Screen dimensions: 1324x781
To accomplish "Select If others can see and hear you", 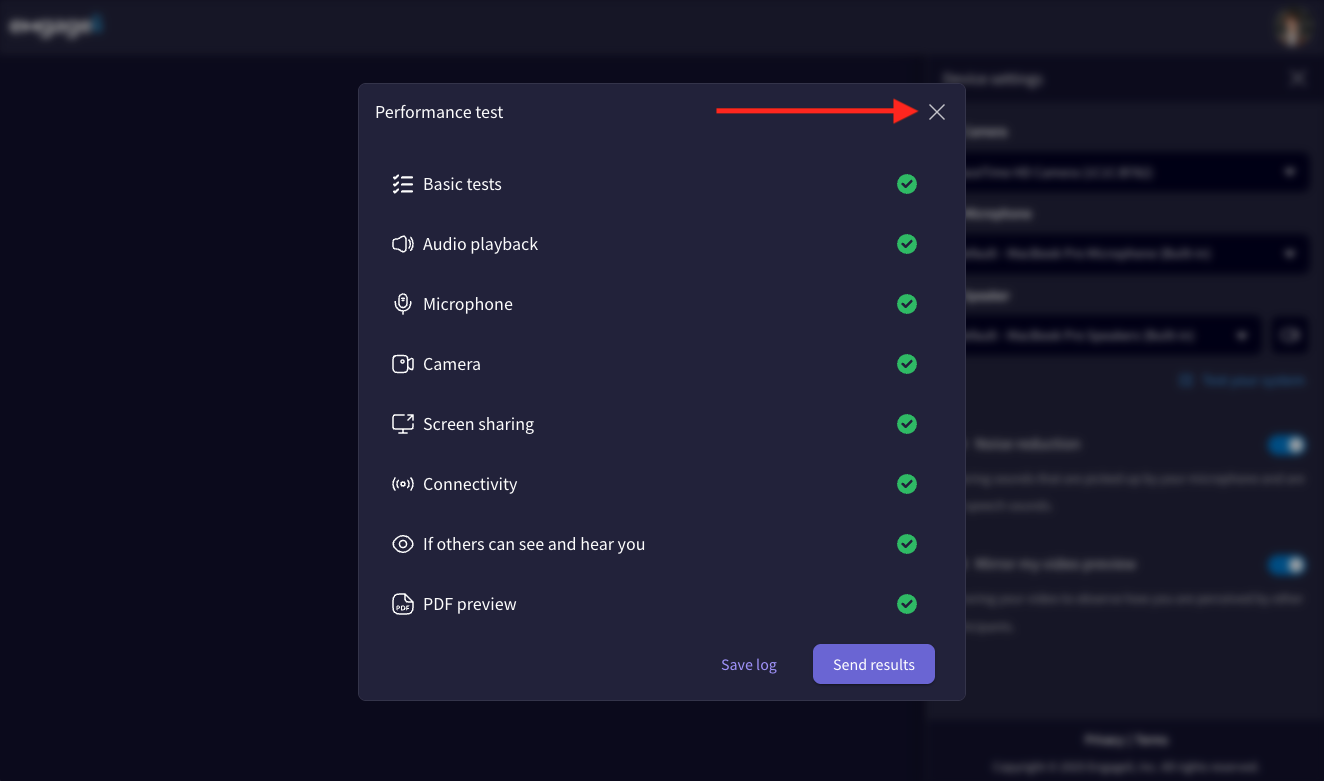I will pyautogui.click(x=534, y=544).
